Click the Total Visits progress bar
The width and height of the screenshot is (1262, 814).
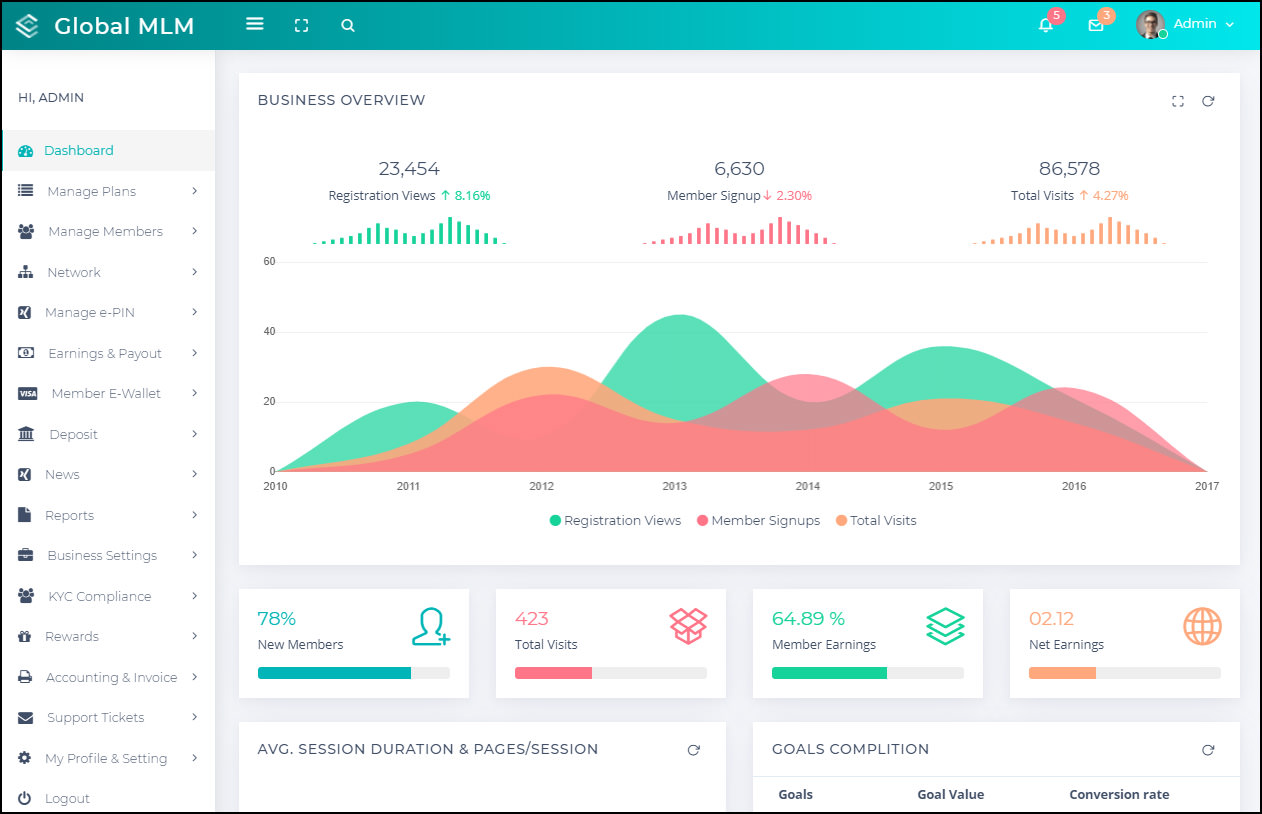point(611,673)
